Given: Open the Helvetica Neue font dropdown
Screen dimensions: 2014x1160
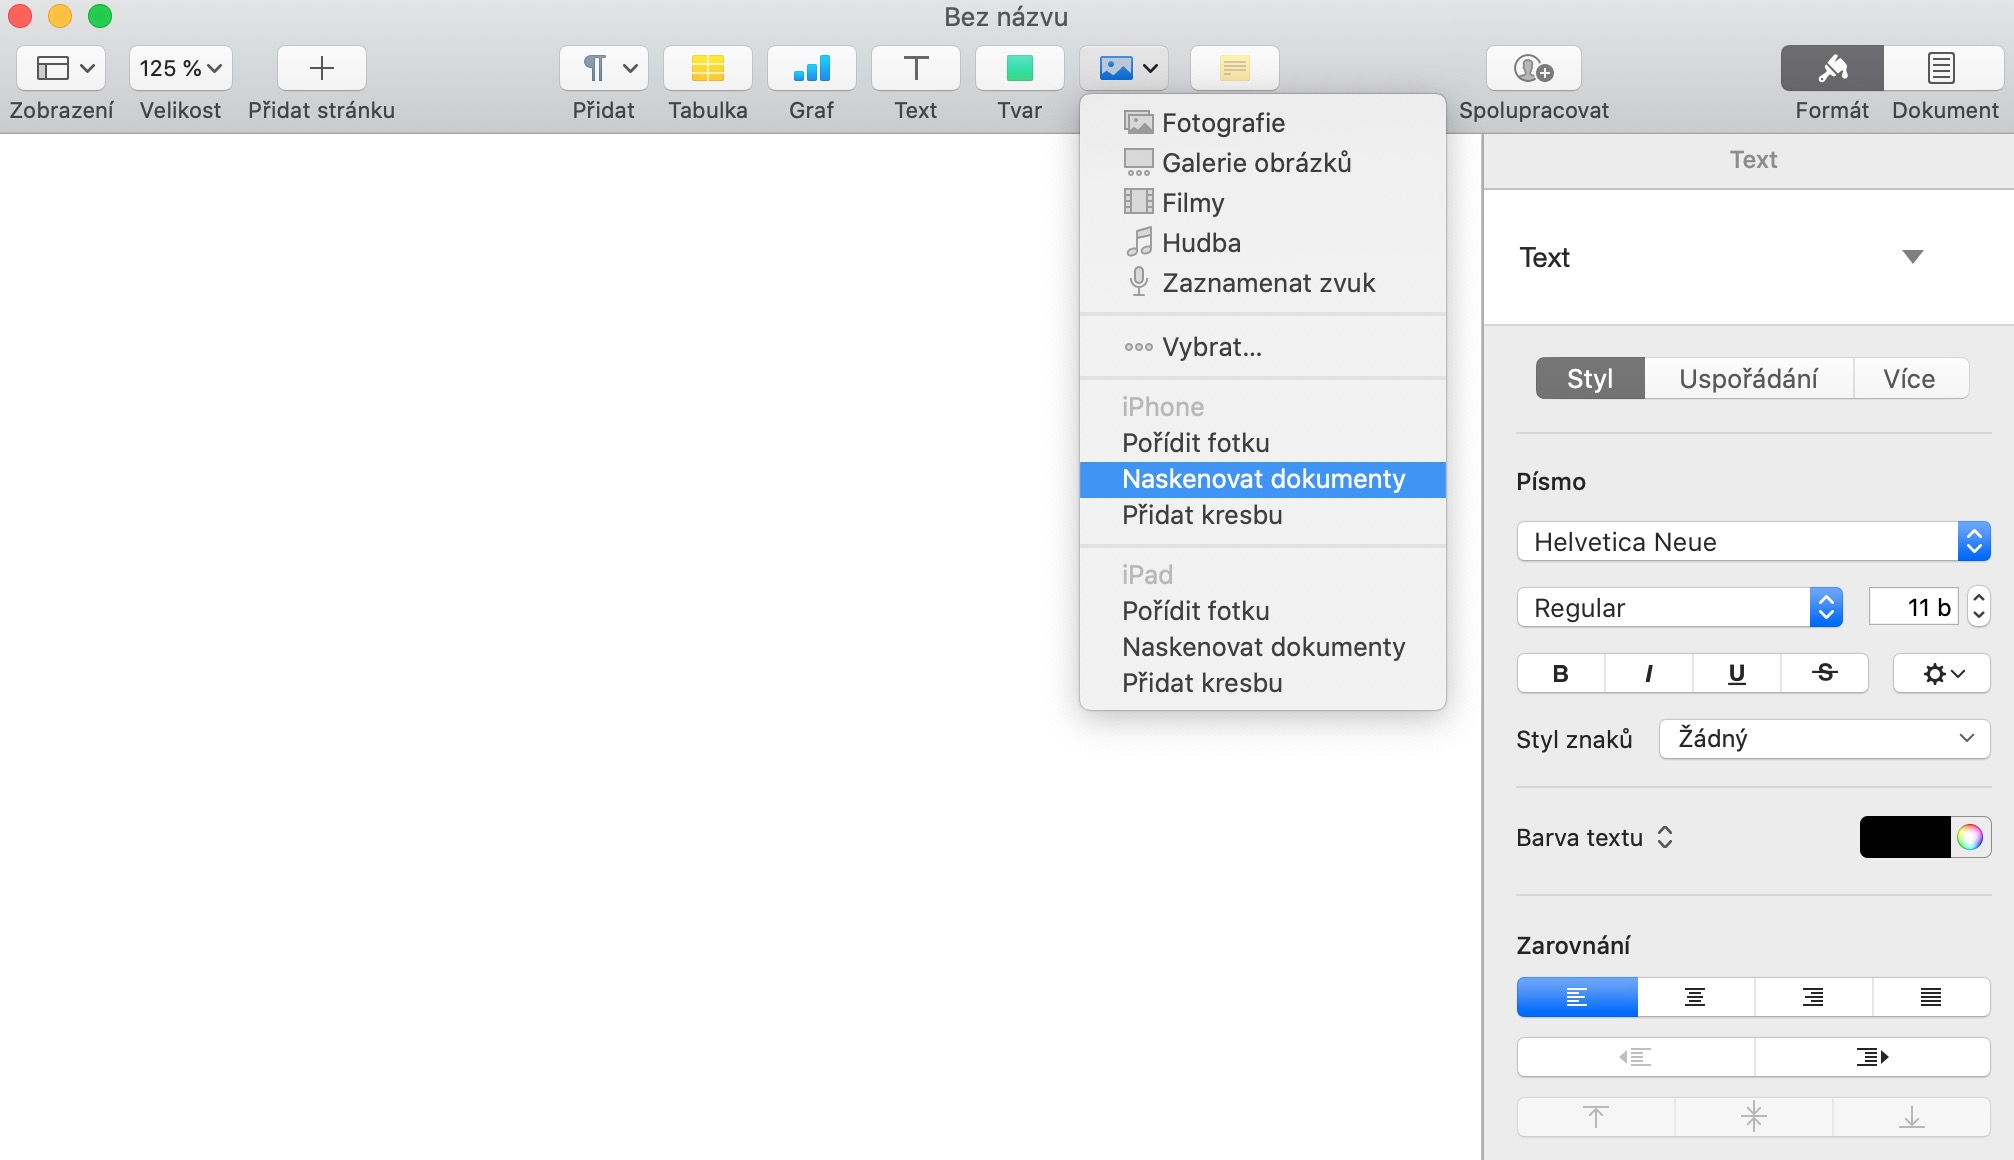Looking at the screenshot, I should pos(1752,541).
